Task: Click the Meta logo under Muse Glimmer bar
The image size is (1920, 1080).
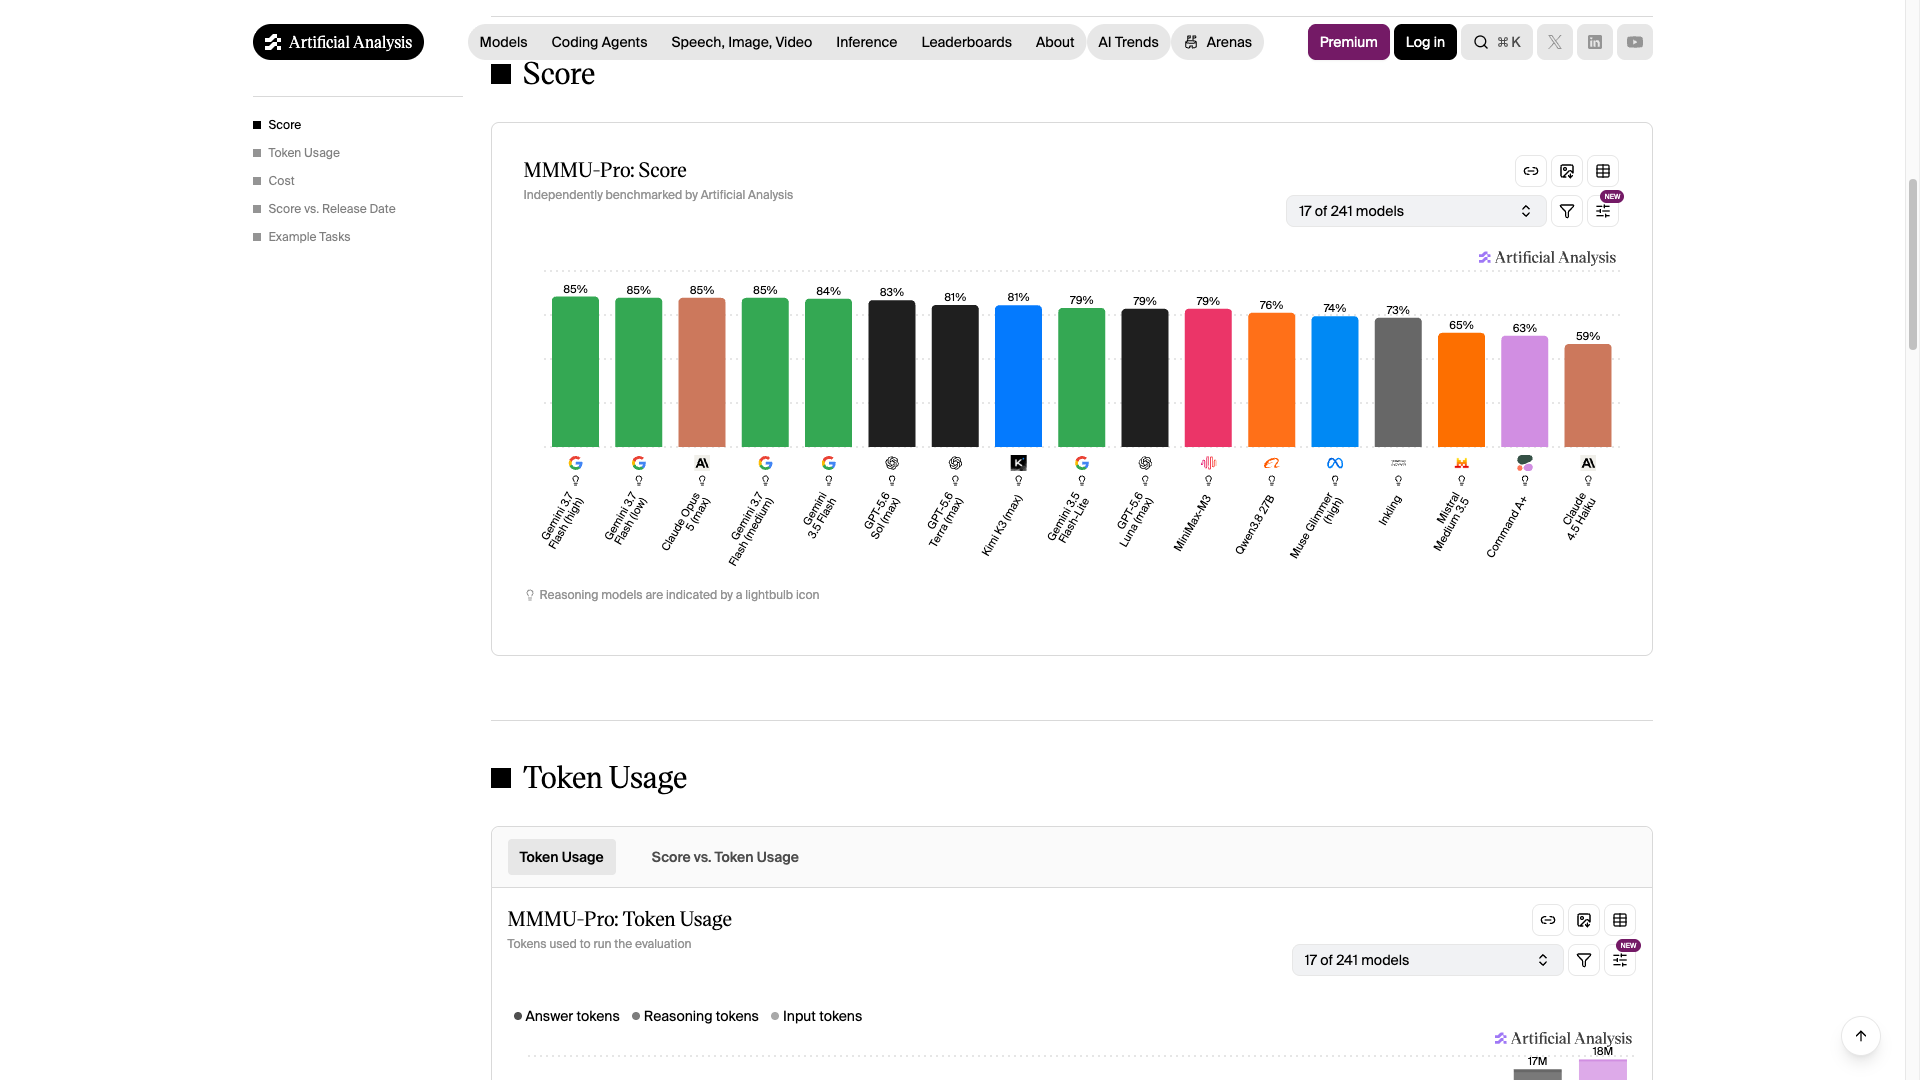Action: [1334, 463]
